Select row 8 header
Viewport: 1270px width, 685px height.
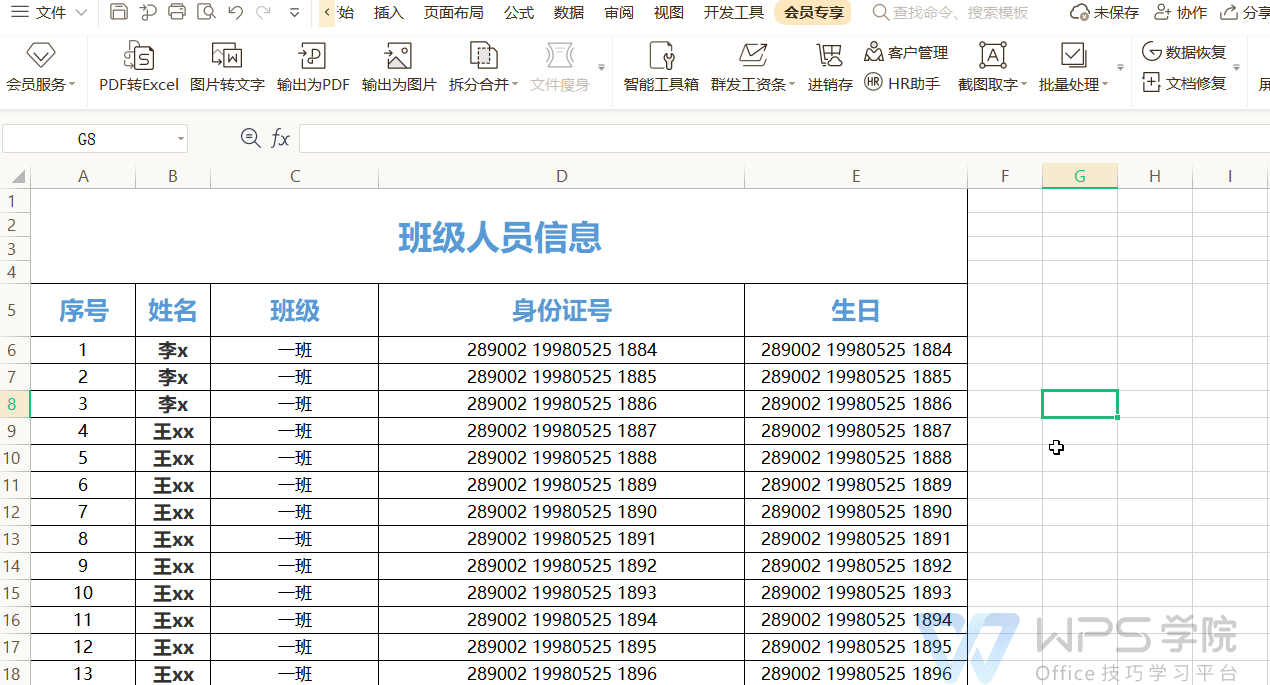[14, 404]
